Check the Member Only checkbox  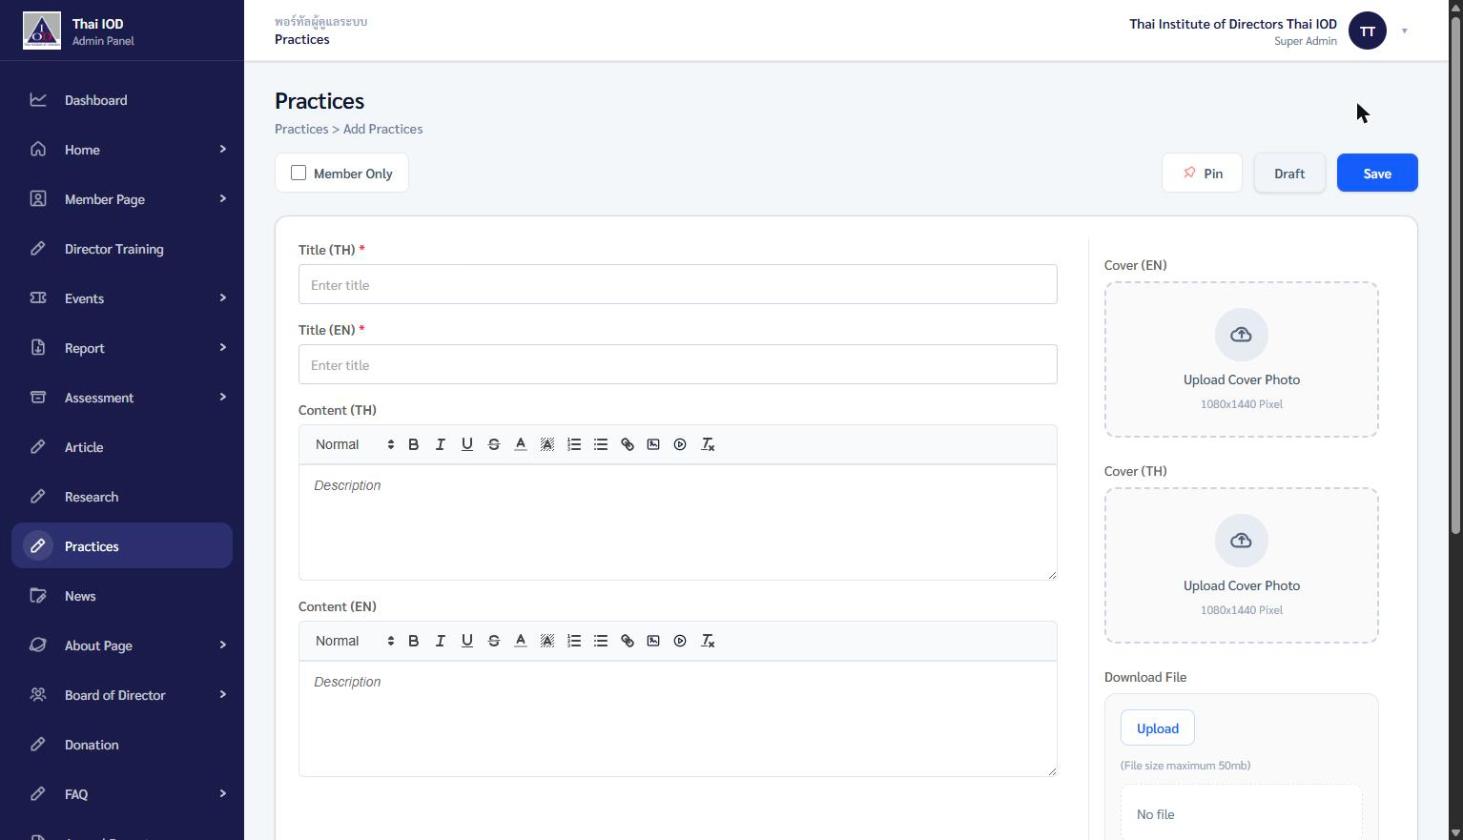tap(298, 173)
